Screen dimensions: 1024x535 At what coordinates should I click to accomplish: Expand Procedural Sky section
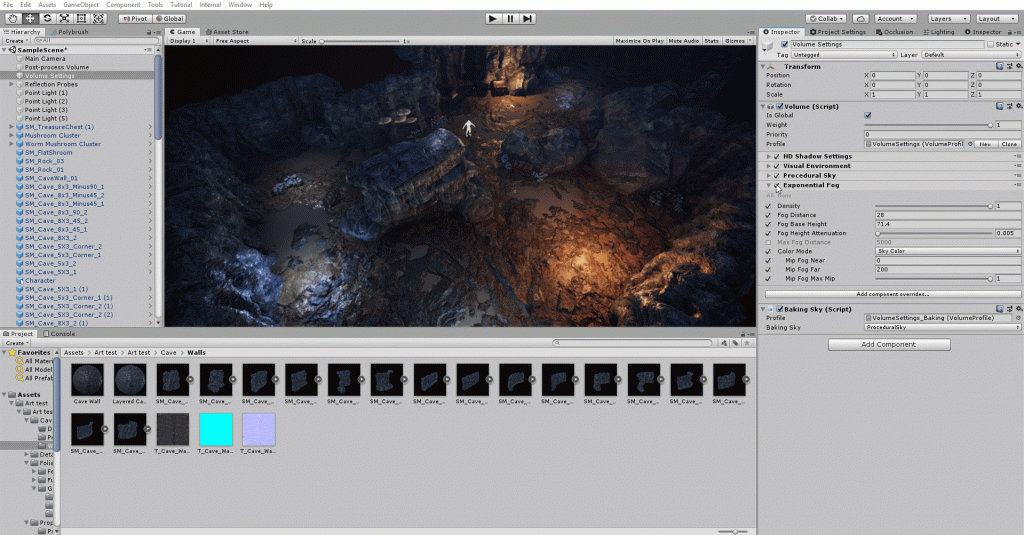[x=769, y=176]
